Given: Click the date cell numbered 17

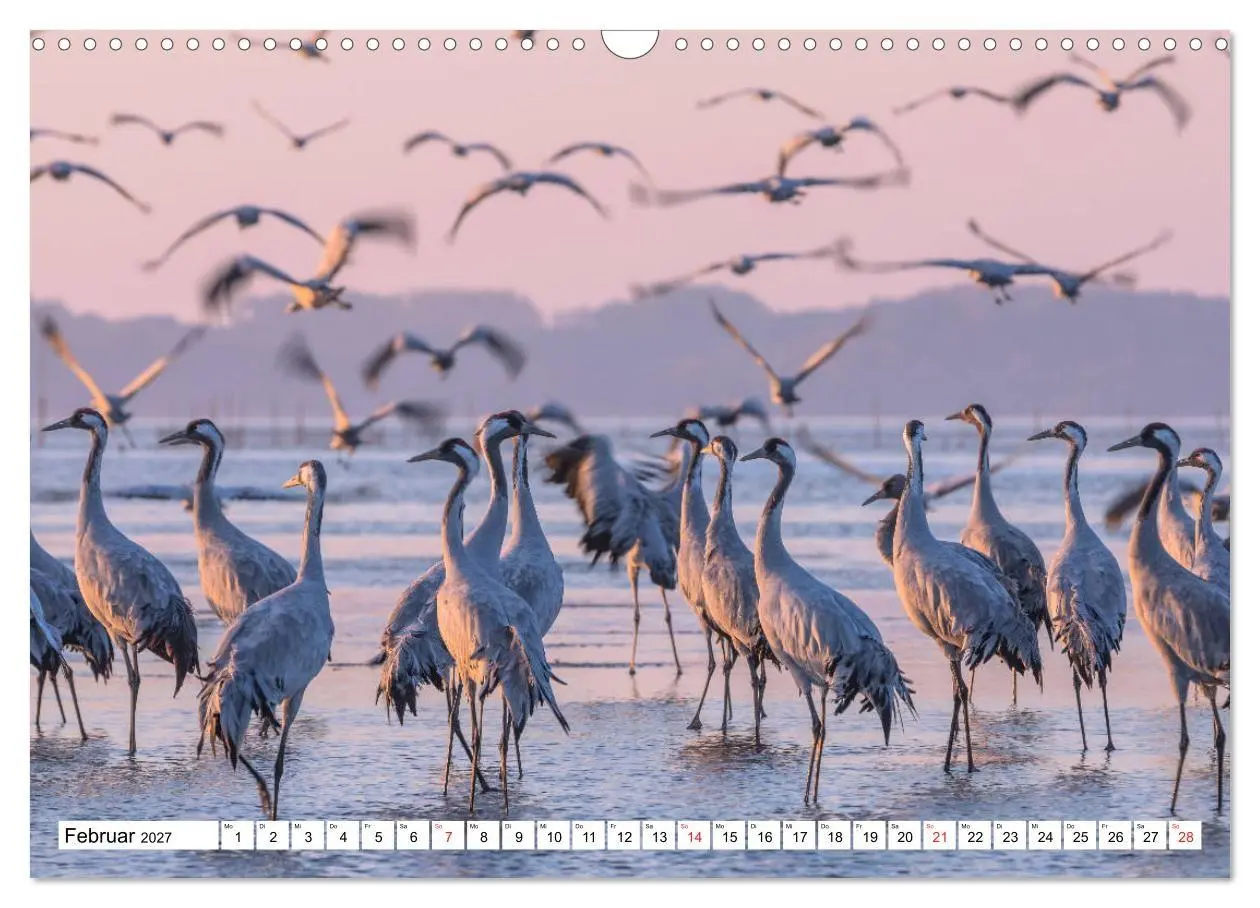Looking at the screenshot, I should tap(799, 836).
